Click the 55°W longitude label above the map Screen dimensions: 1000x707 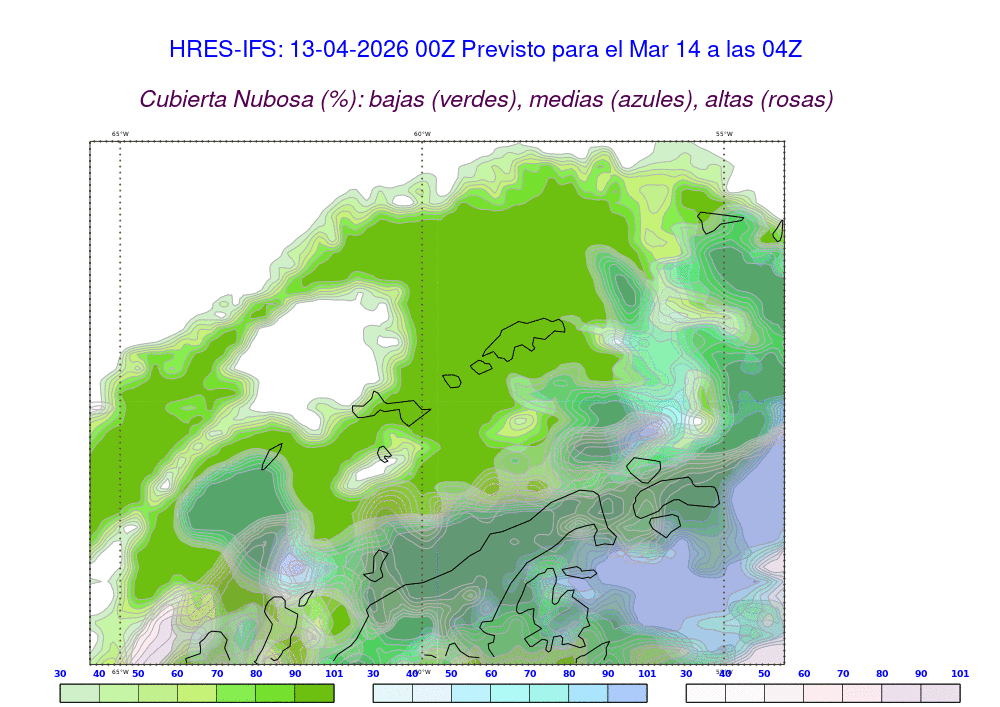(724, 134)
